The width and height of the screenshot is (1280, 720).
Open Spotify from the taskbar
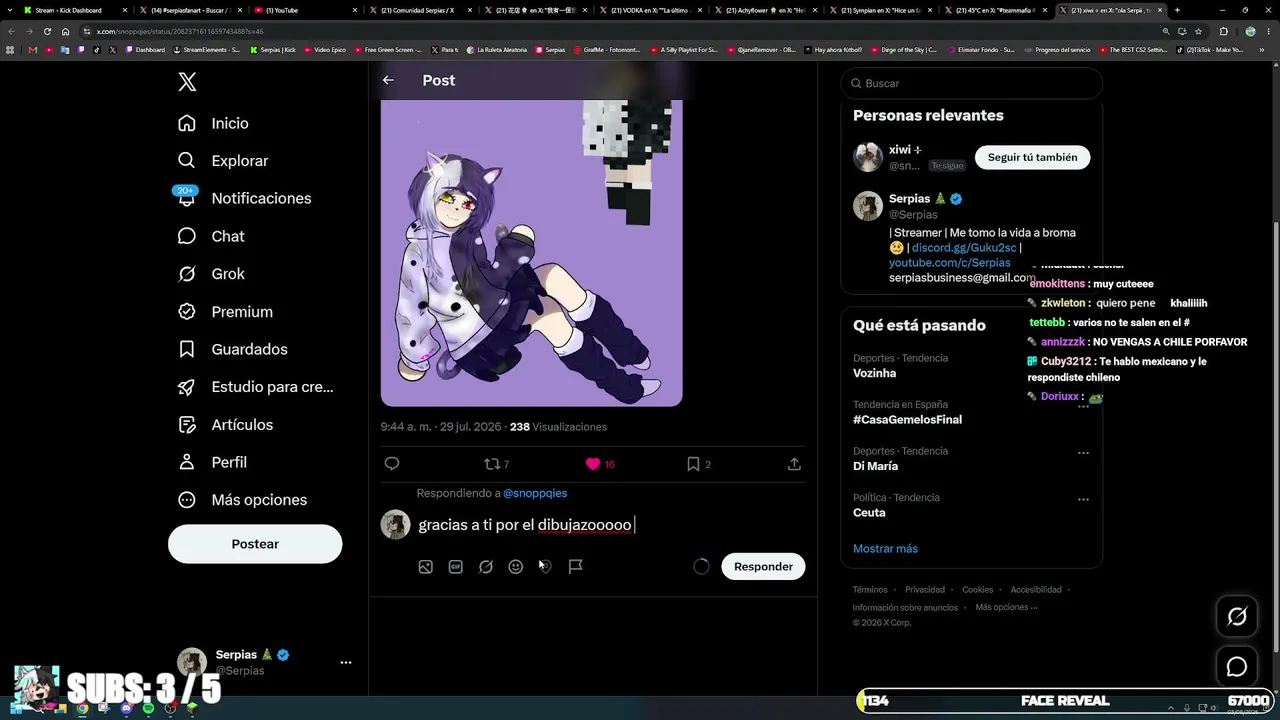point(148,709)
